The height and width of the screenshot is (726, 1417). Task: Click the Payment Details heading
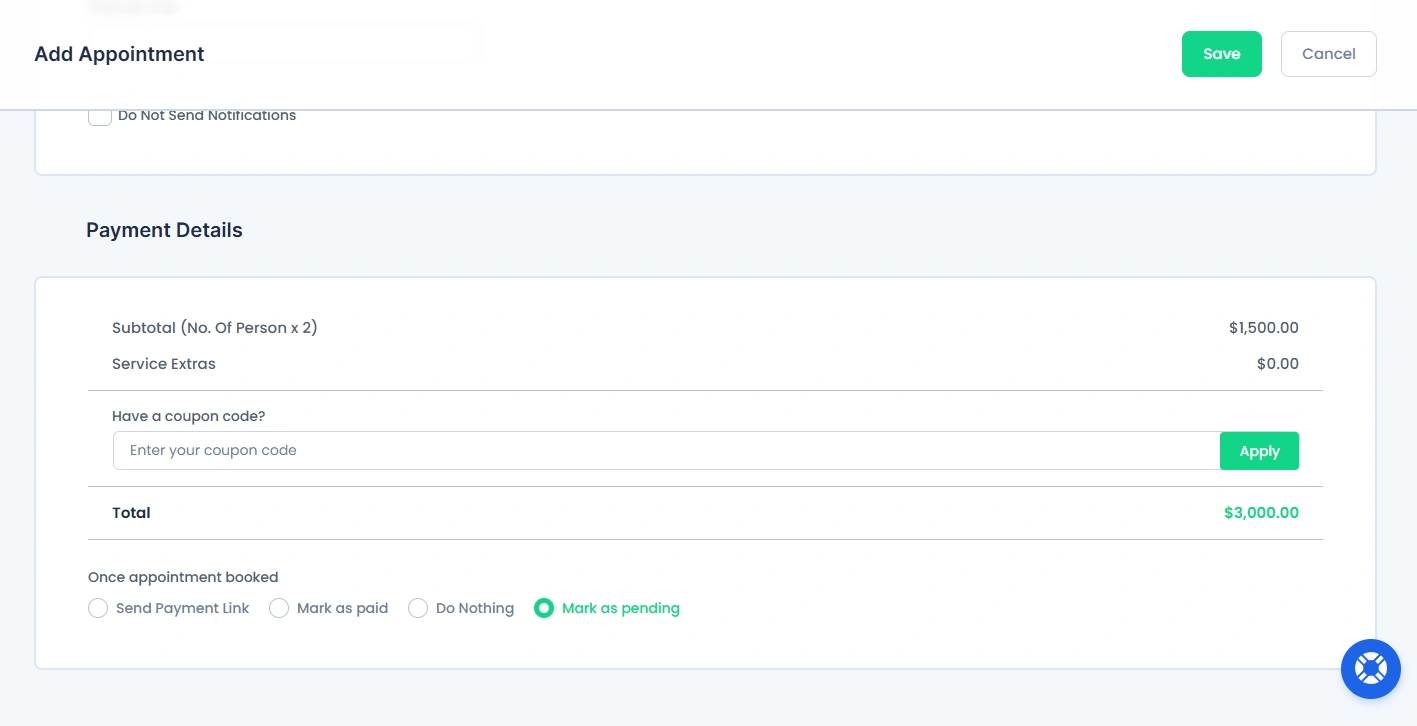(164, 230)
